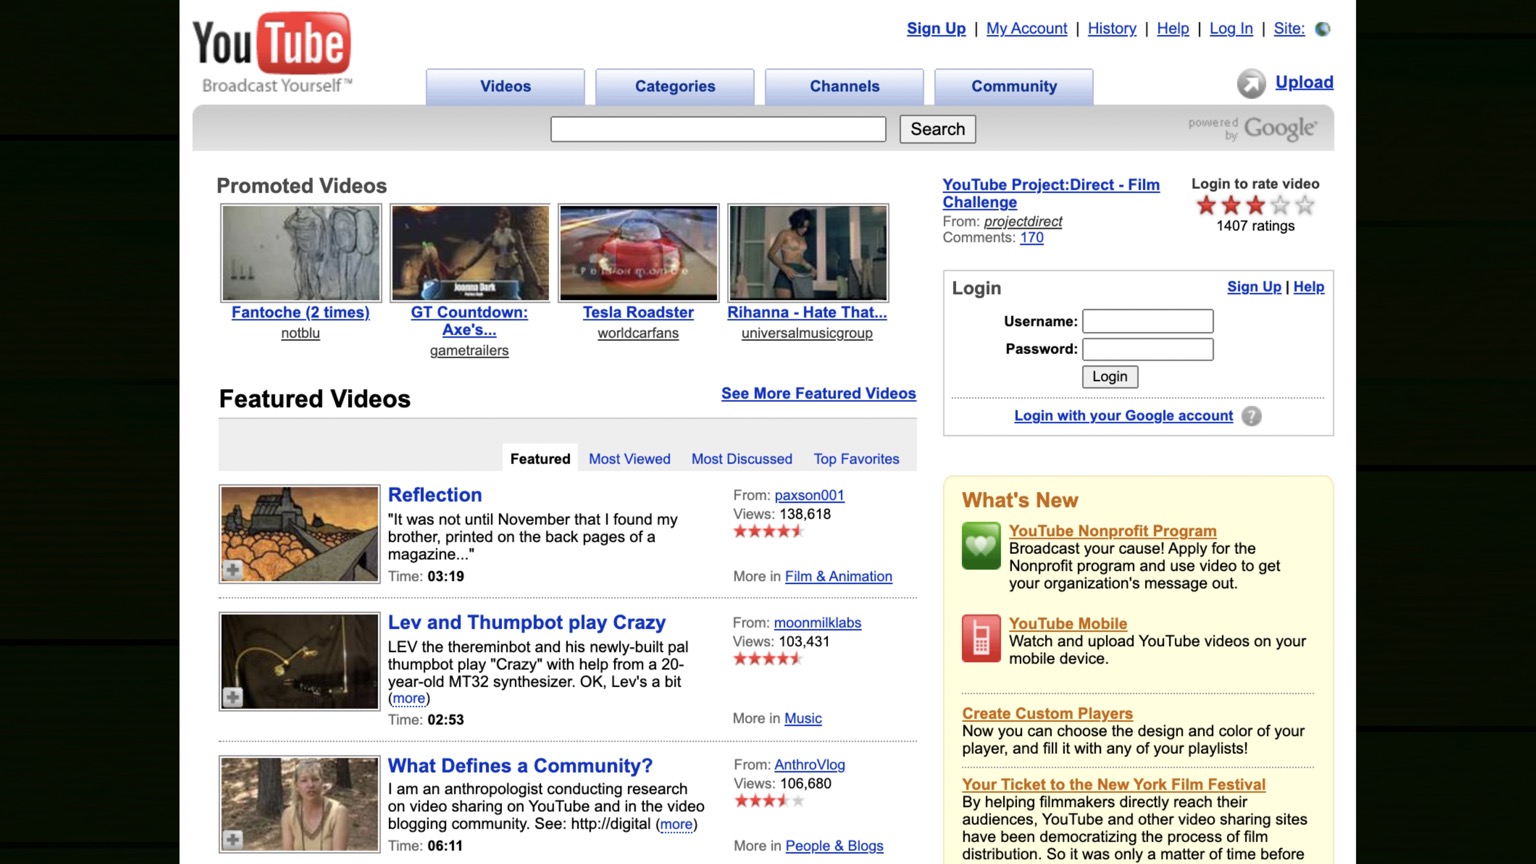The height and width of the screenshot is (864, 1536).
Task: Open the Lev and Thumpbot video thumbnail
Action: [300, 661]
